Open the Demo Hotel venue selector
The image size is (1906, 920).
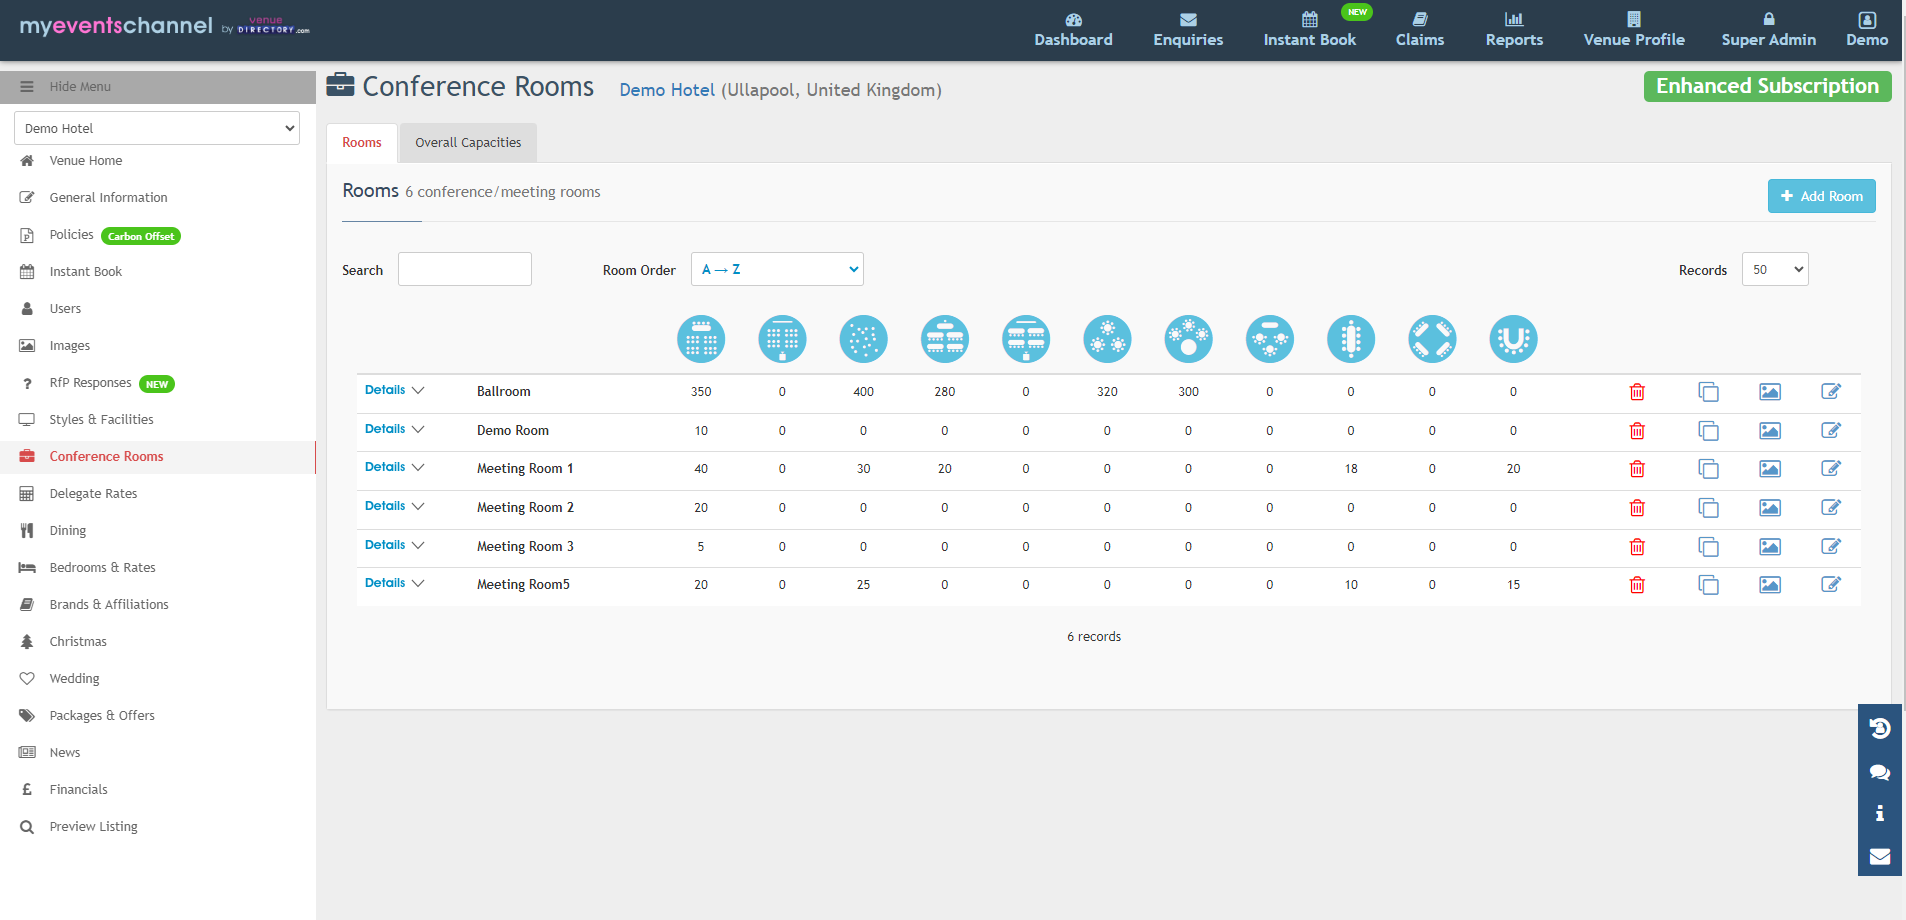[x=157, y=128]
